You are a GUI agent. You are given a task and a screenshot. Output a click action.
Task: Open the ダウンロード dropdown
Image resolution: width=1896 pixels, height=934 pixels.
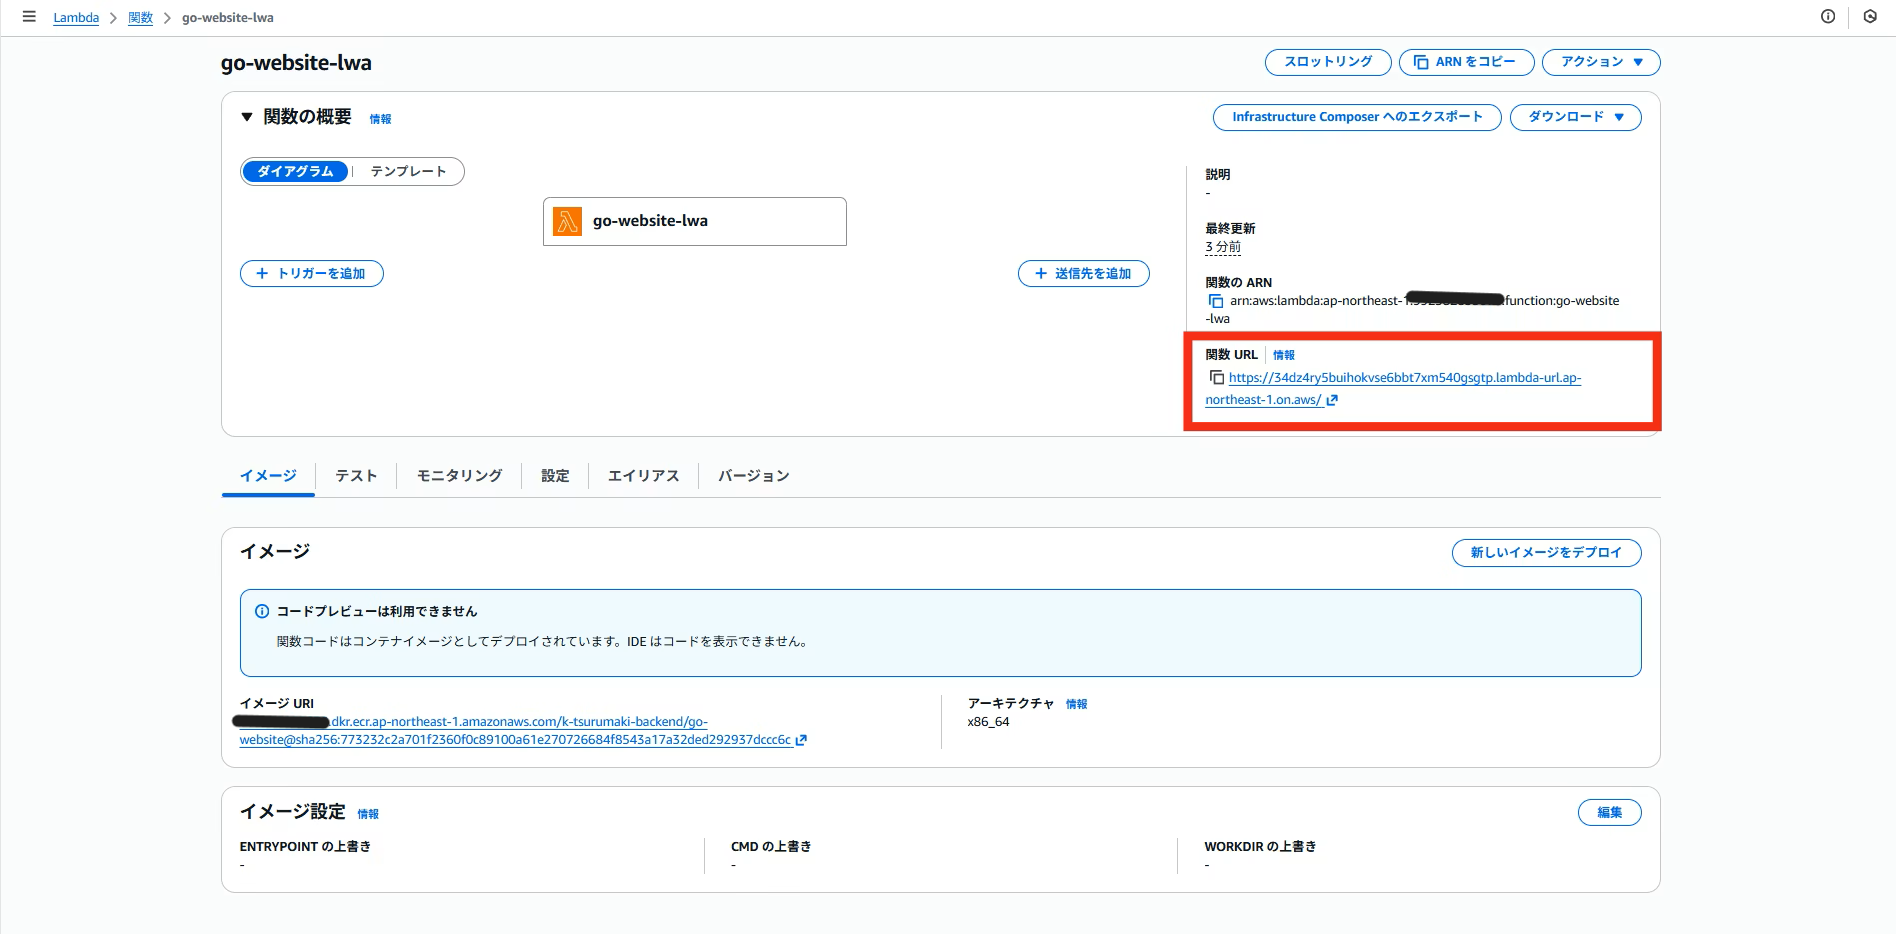tap(1575, 117)
